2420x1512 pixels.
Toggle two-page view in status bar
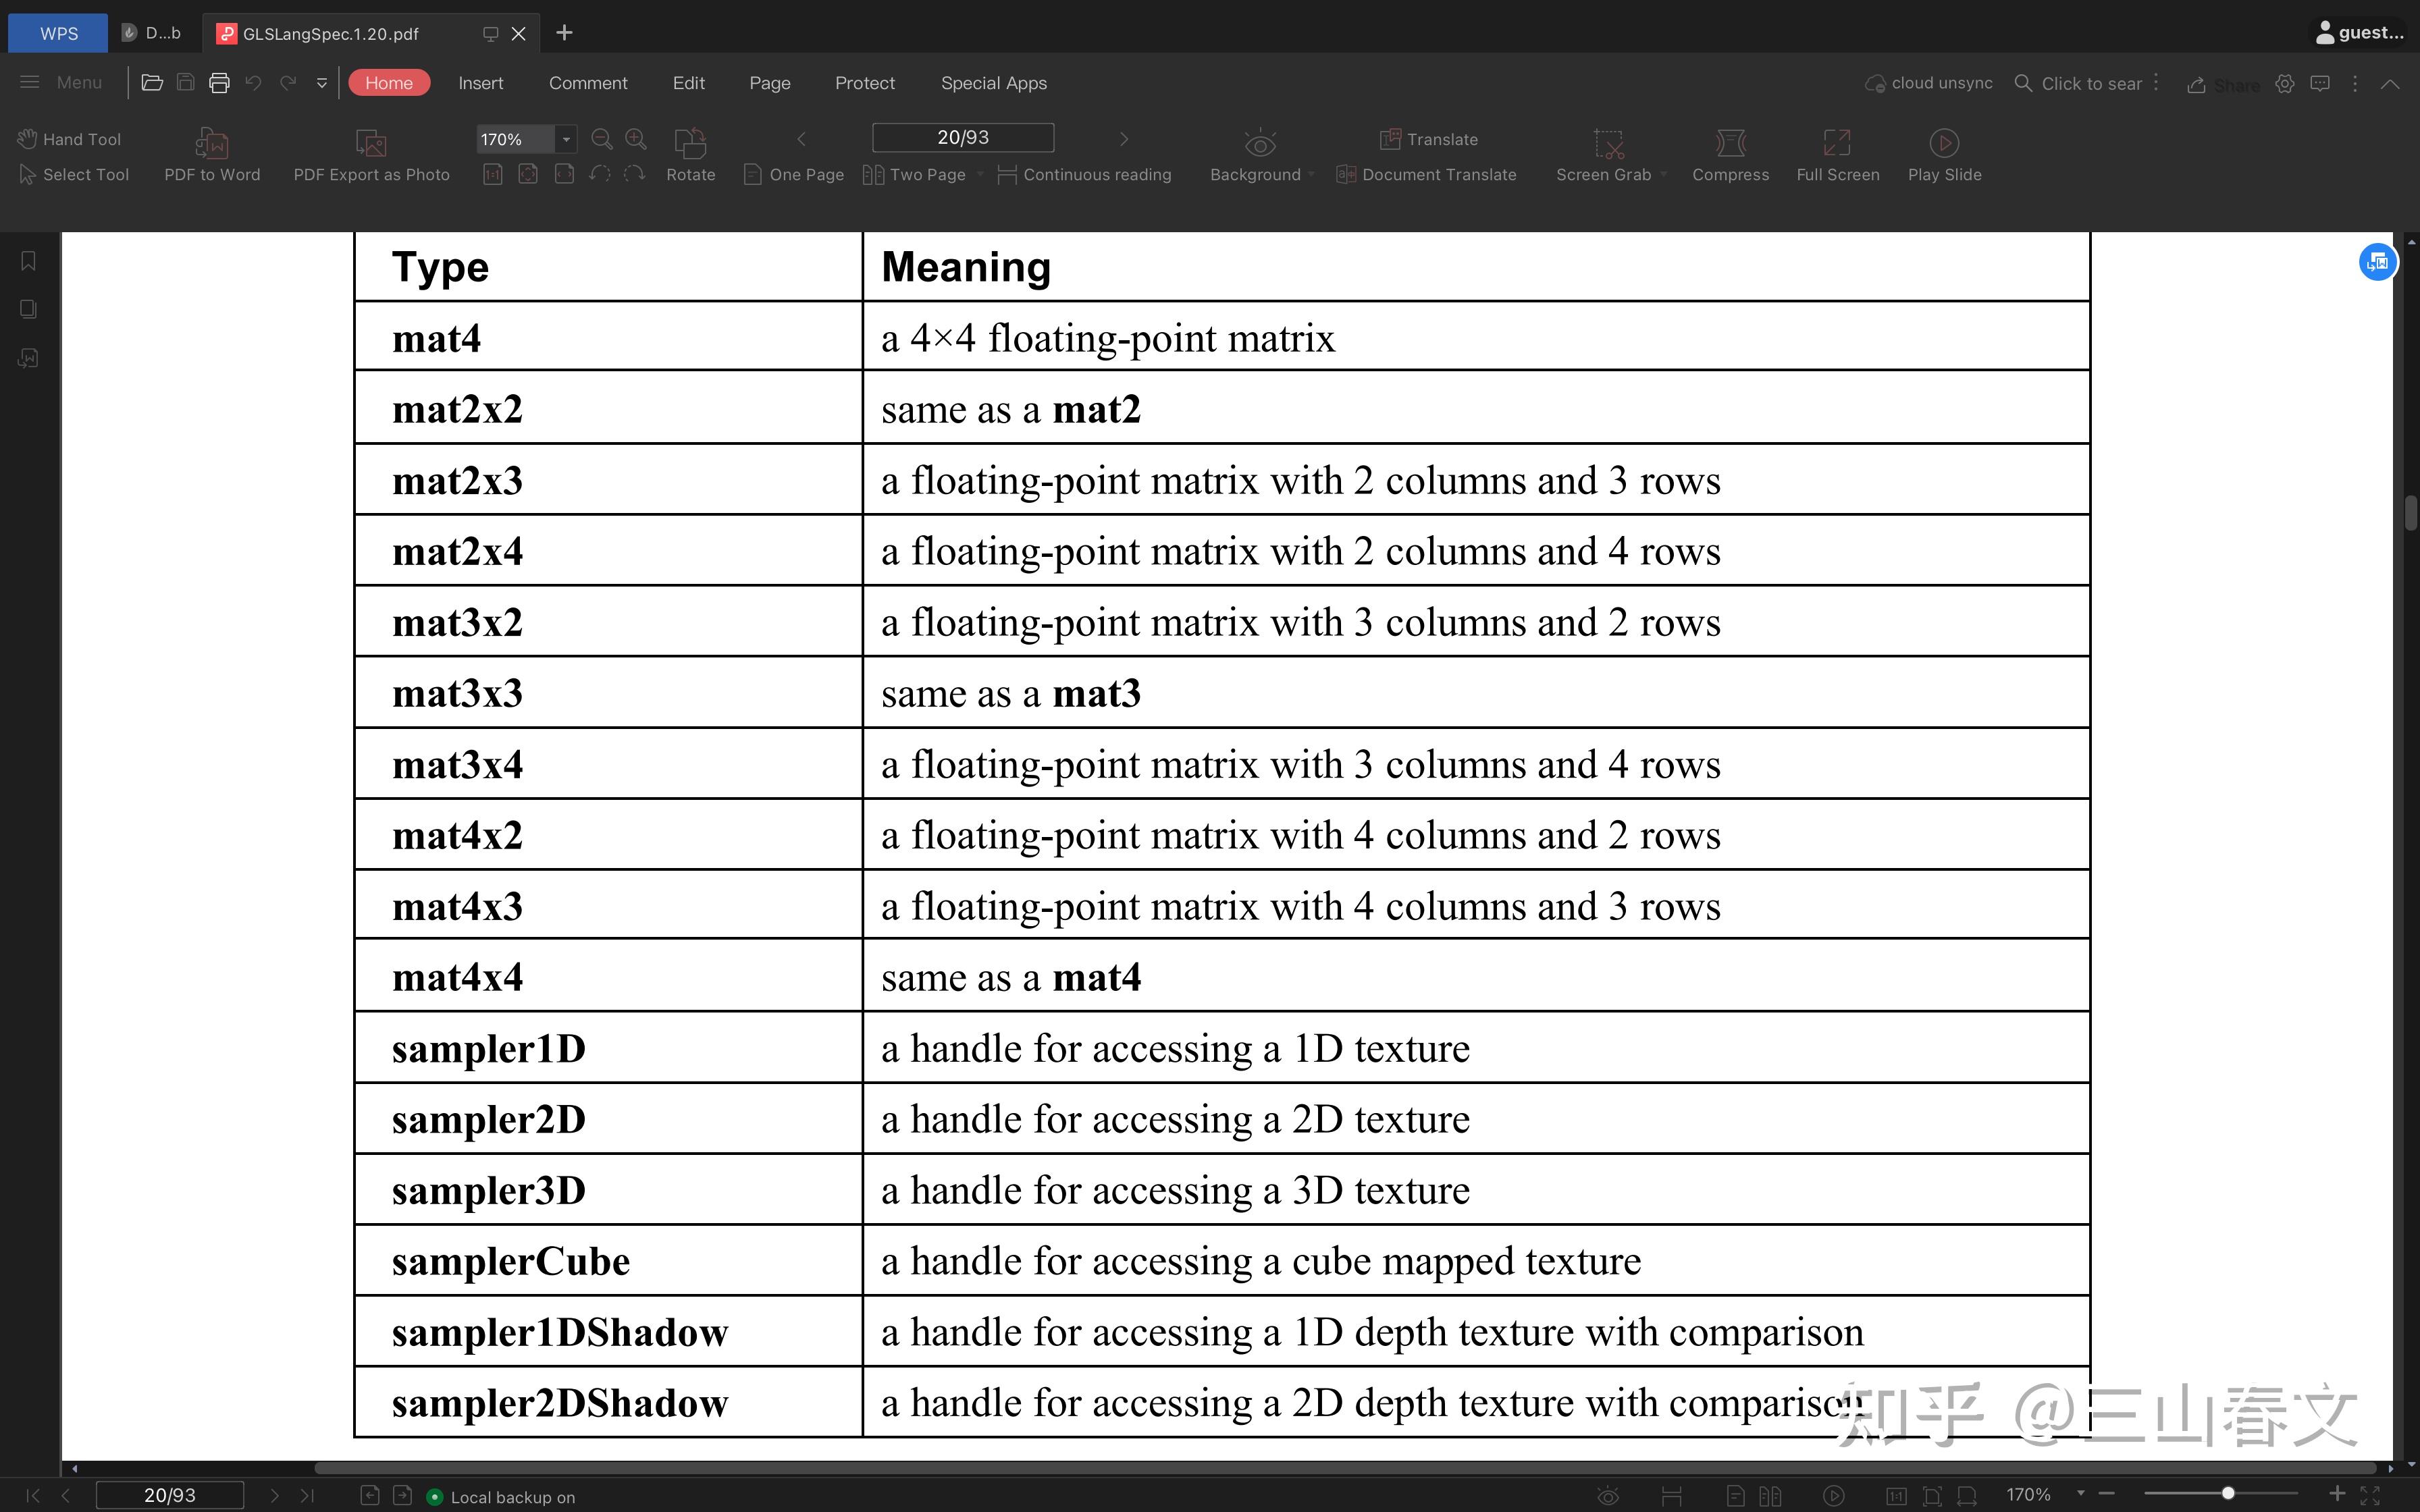(x=1770, y=1496)
